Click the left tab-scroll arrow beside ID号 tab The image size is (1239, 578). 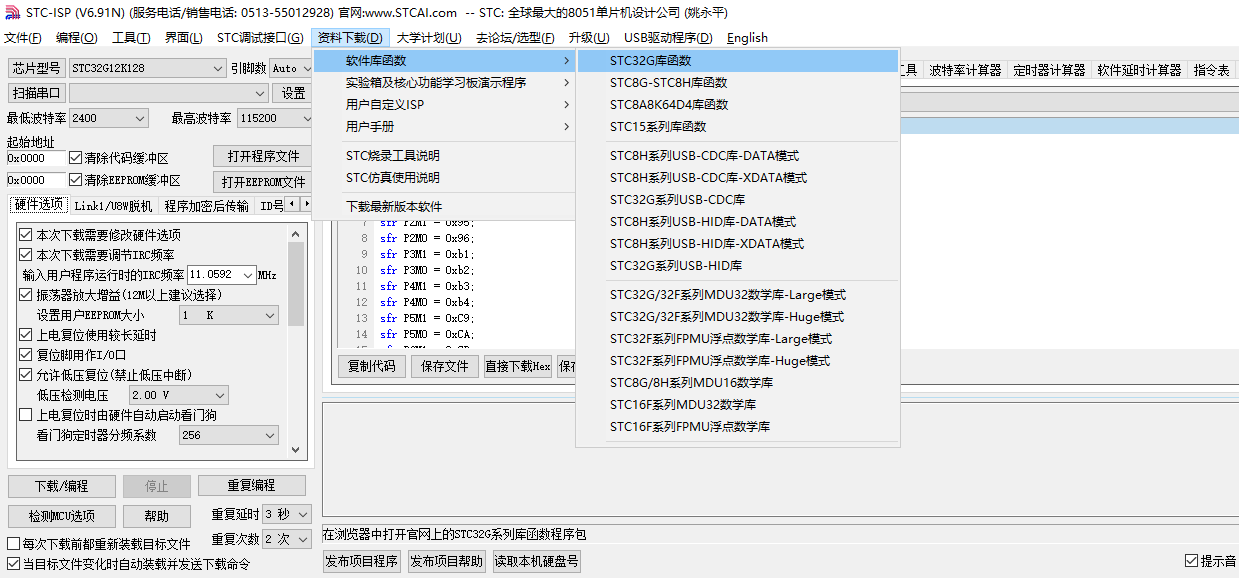291,205
